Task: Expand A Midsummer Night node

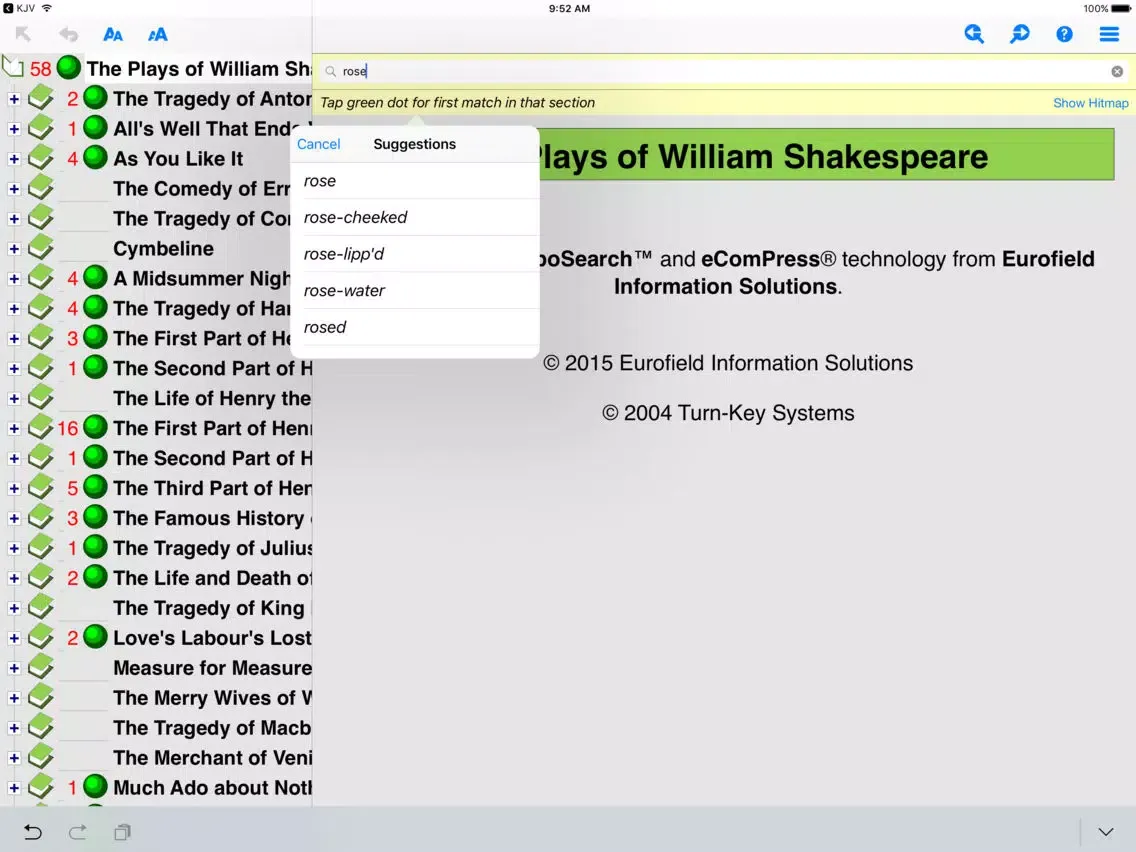Action: (14, 278)
